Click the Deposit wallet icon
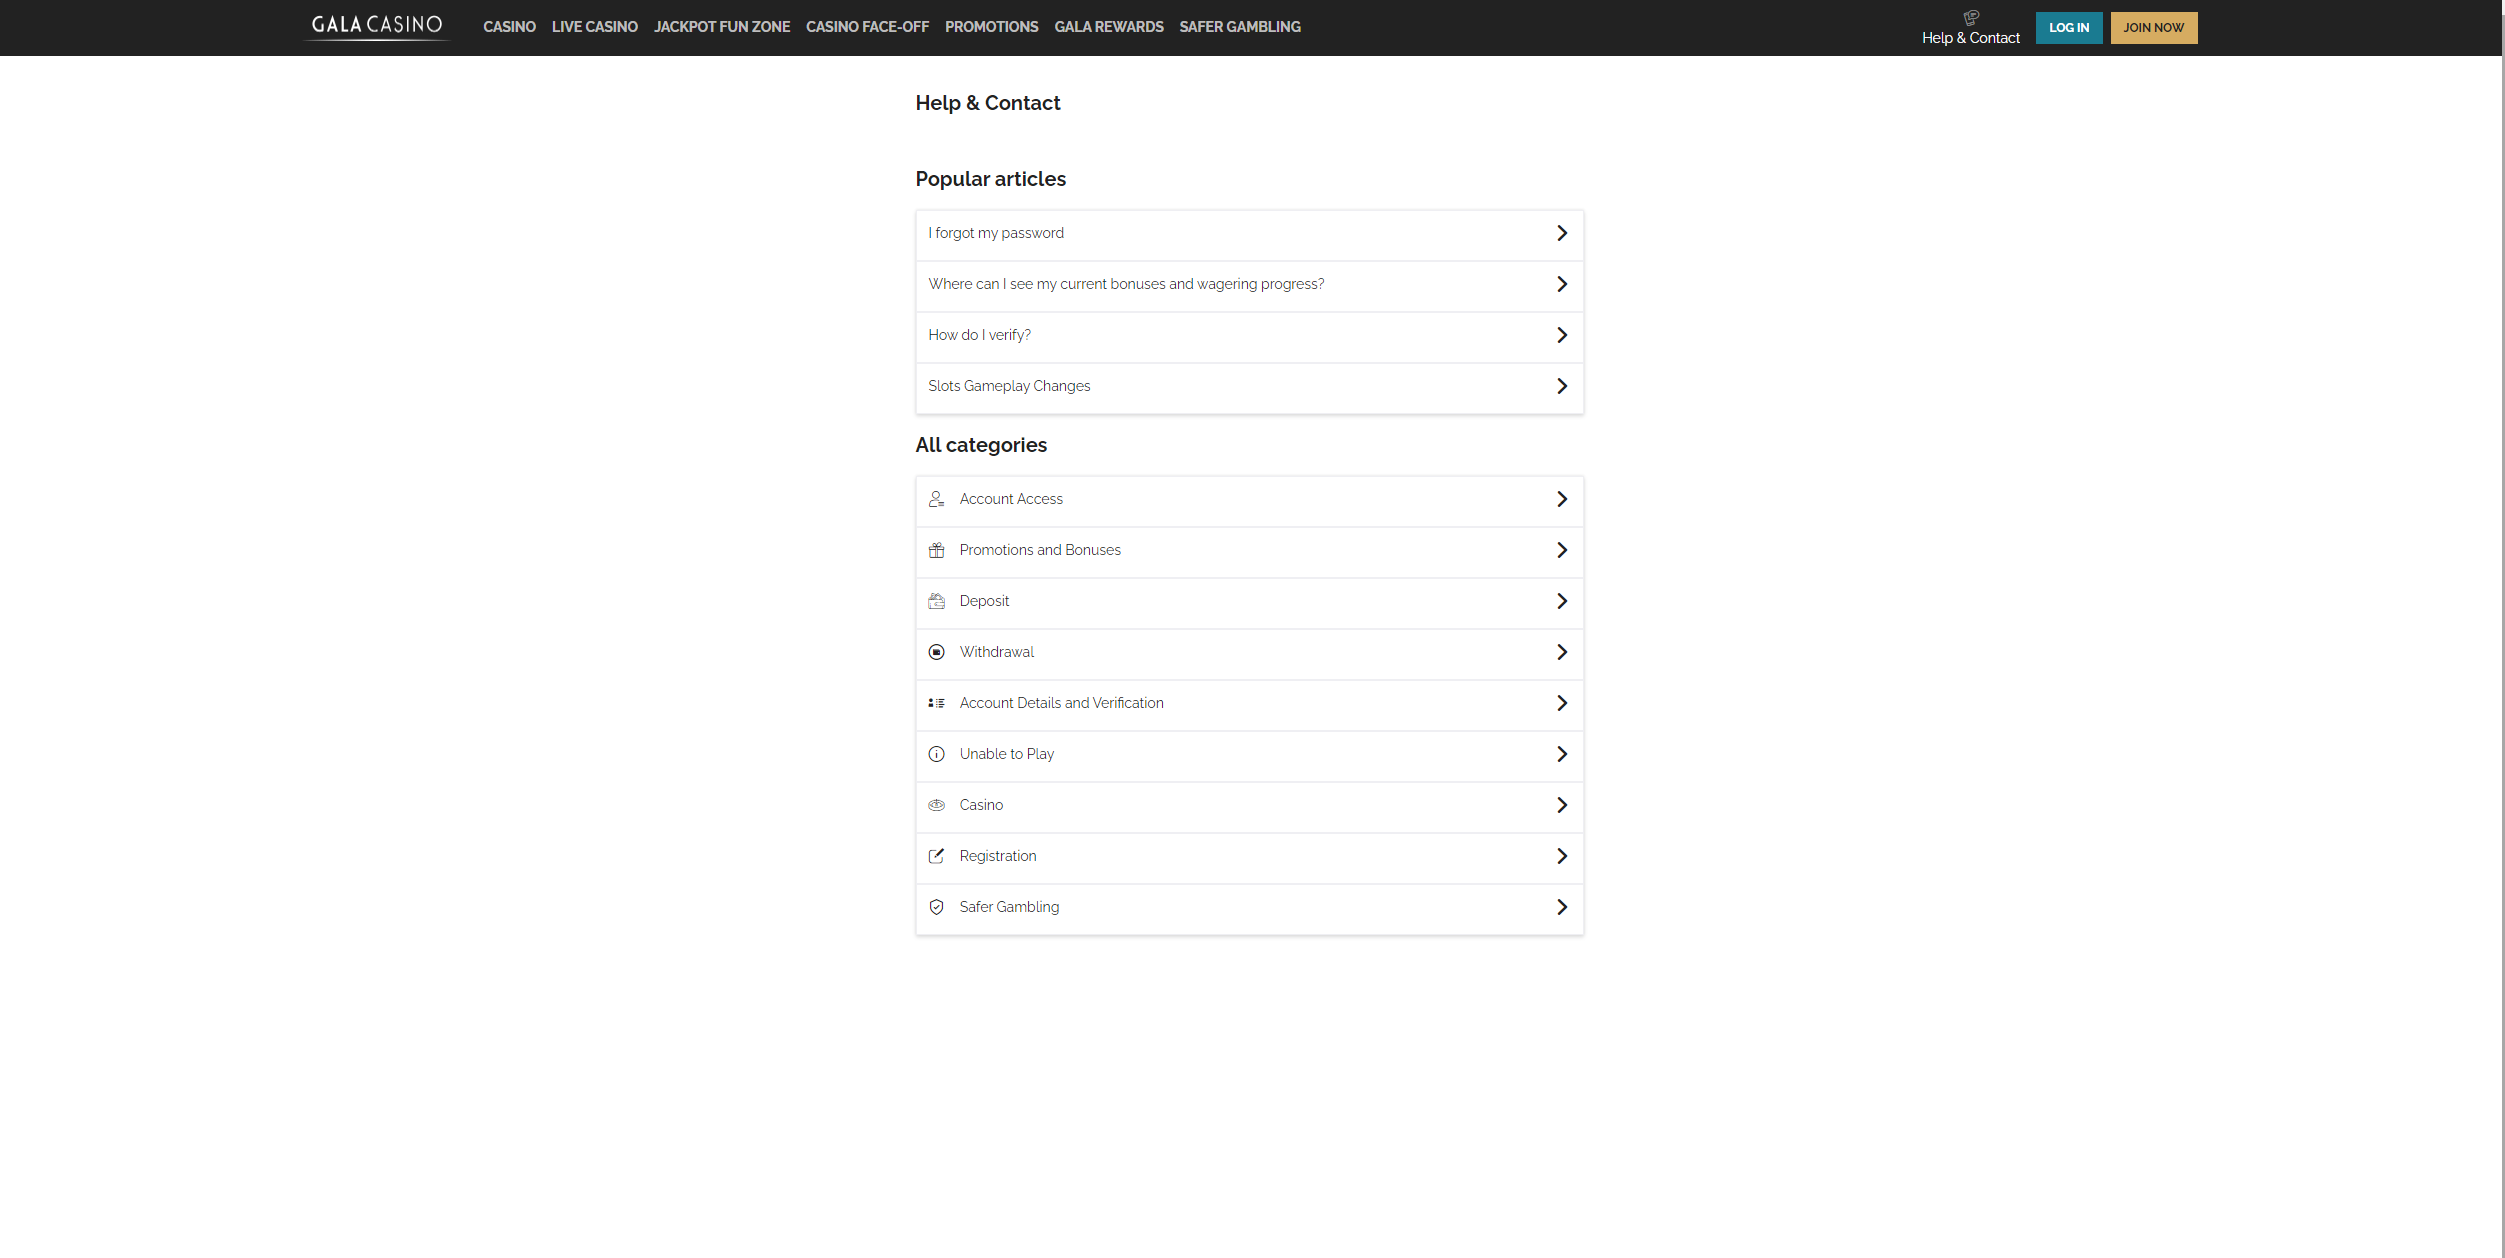Image resolution: width=2505 pixels, height=1258 pixels. [936, 601]
